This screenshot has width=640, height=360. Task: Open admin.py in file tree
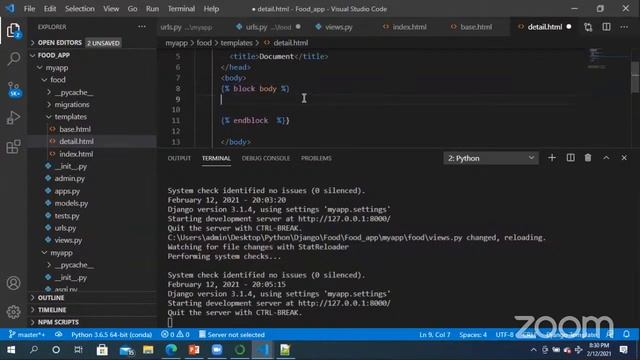click(x=69, y=178)
